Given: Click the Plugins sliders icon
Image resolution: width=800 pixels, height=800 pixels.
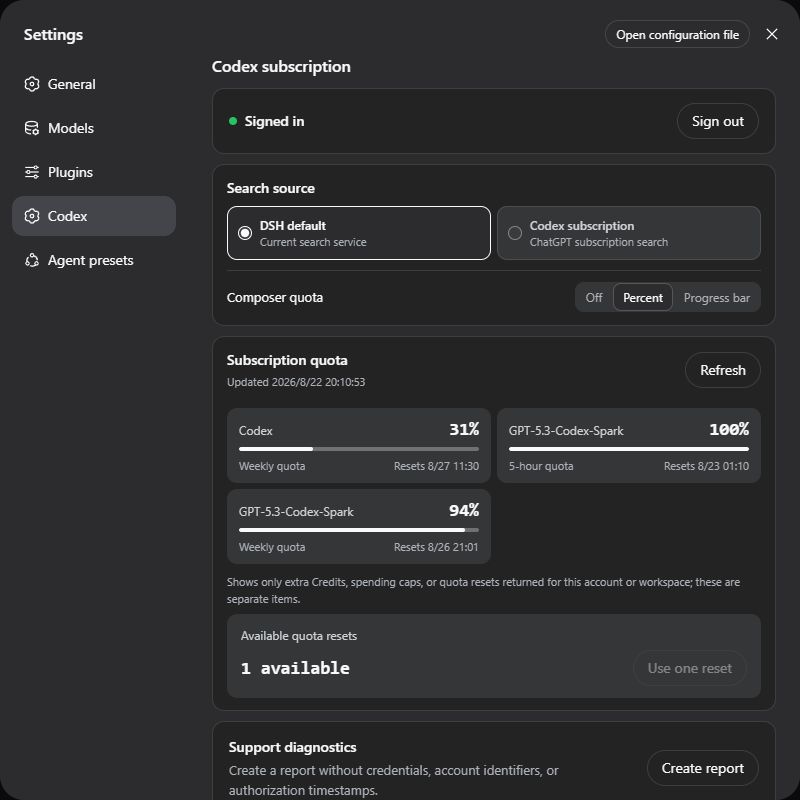Looking at the screenshot, I should 32,172.
